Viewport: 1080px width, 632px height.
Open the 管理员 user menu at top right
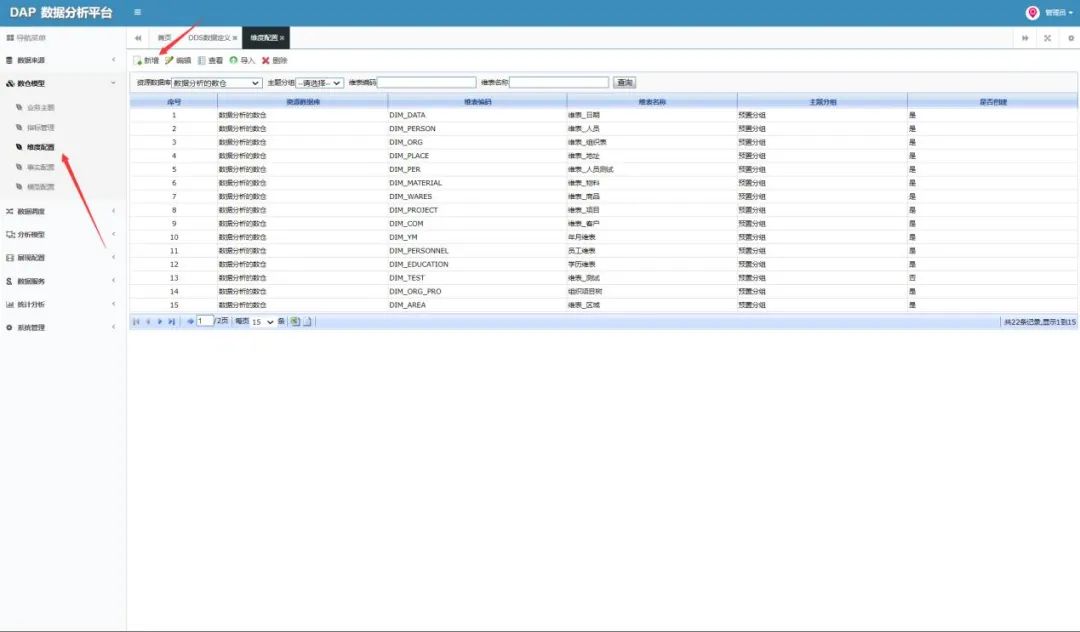click(x=1059, y=12)
